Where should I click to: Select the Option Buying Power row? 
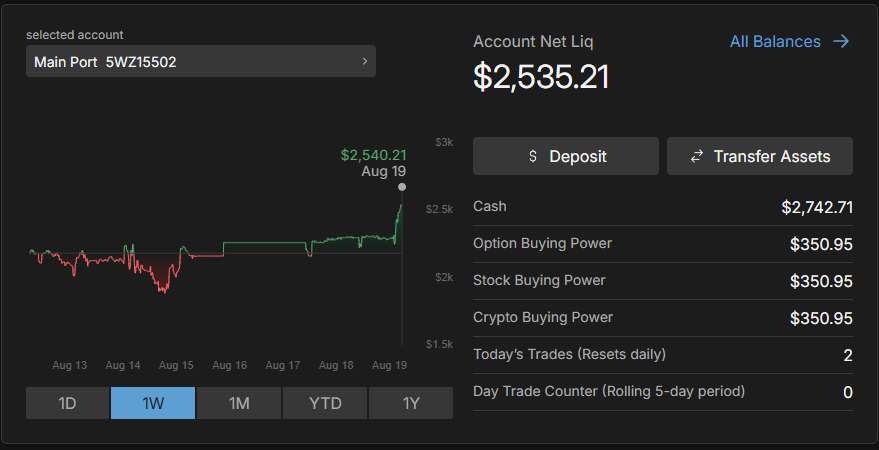(x=662, y=244)
